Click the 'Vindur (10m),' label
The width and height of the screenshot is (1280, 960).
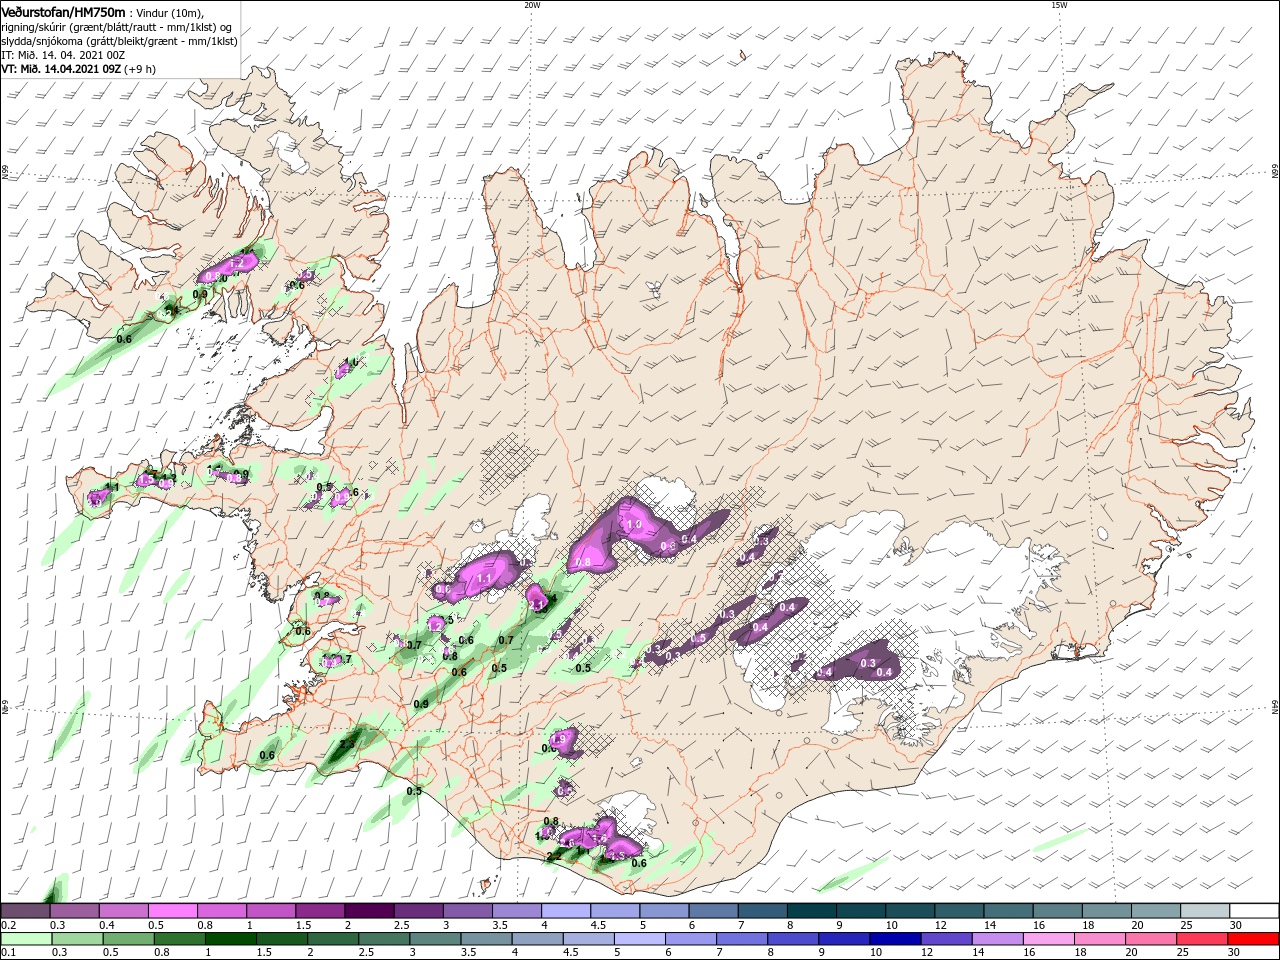pos(168,12)
